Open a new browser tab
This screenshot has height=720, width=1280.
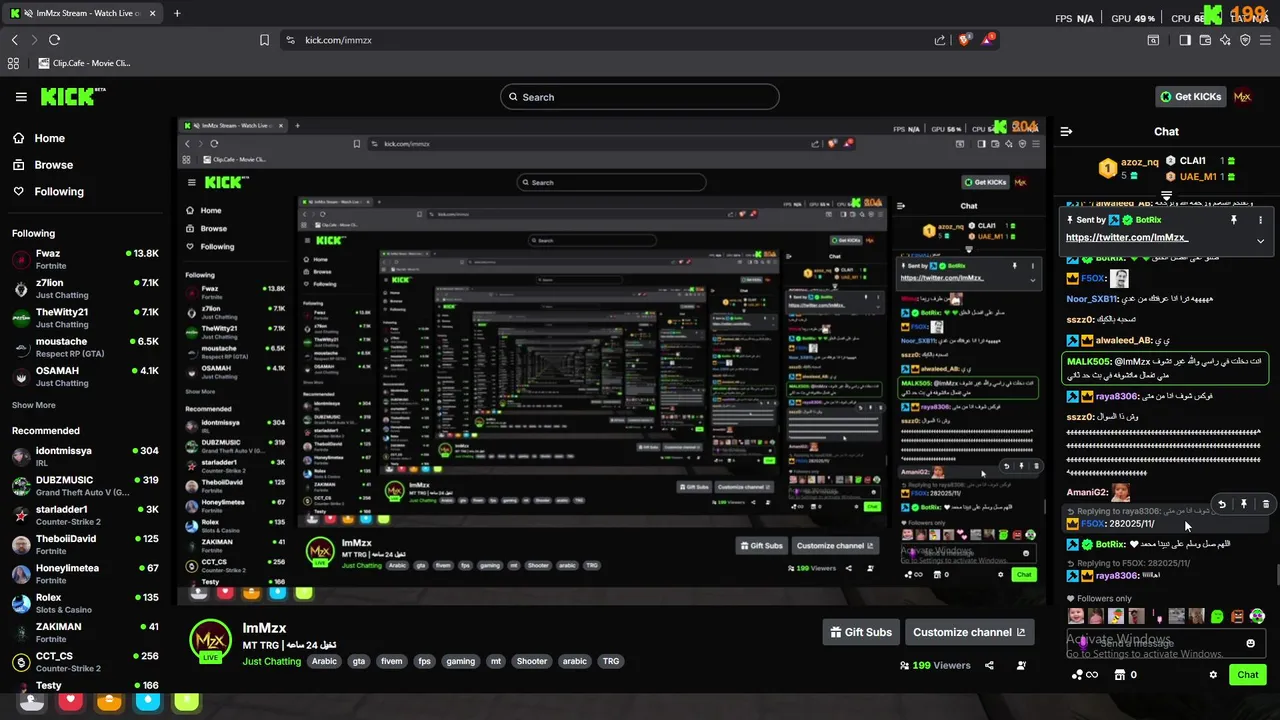pyautogui.click(x=177, y=13)
